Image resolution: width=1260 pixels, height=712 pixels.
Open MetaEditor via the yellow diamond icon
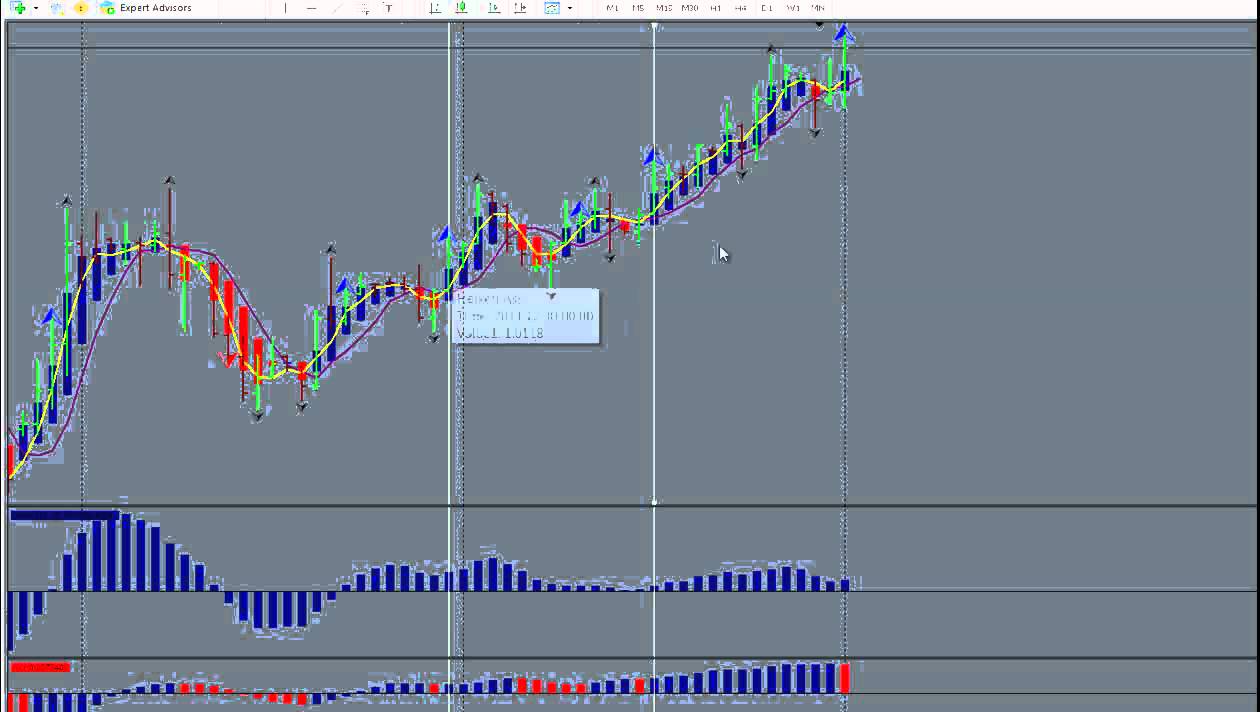[81, 8]
